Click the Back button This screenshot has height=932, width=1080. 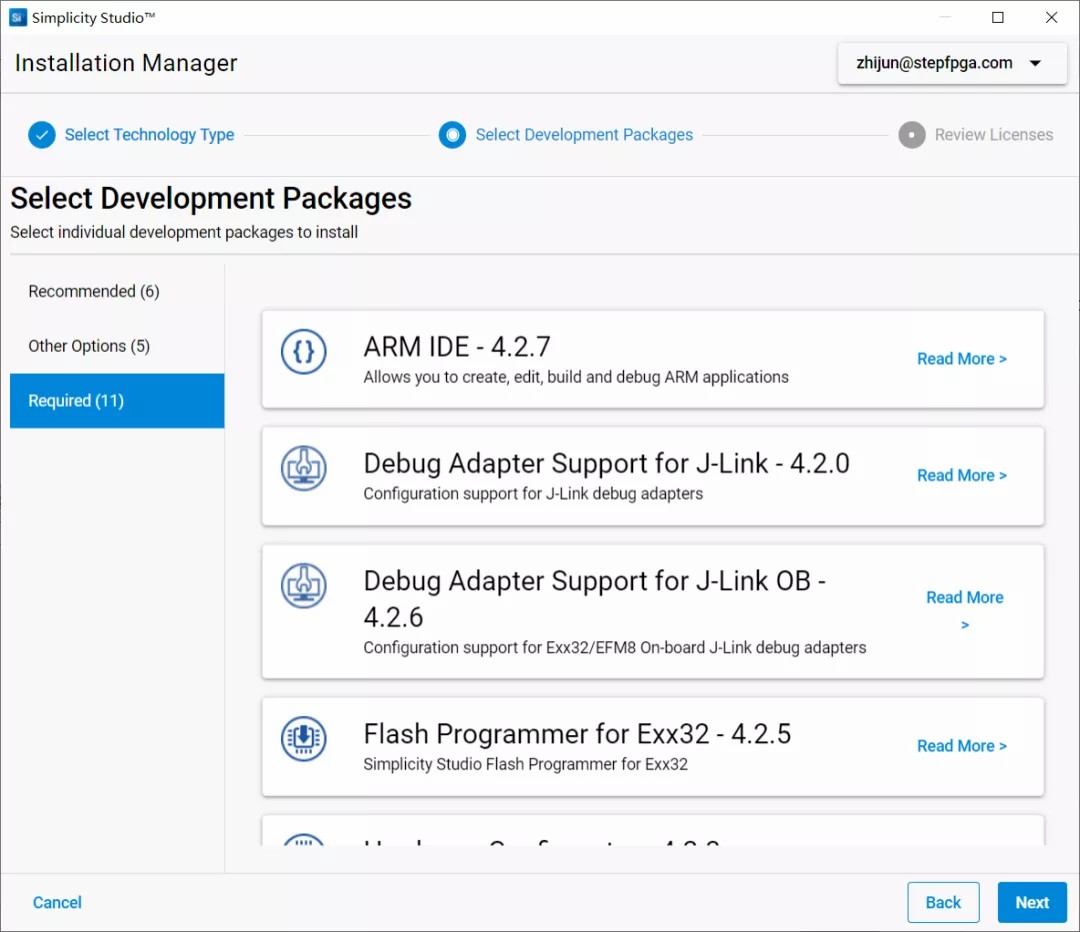click(x=943, y=902)
